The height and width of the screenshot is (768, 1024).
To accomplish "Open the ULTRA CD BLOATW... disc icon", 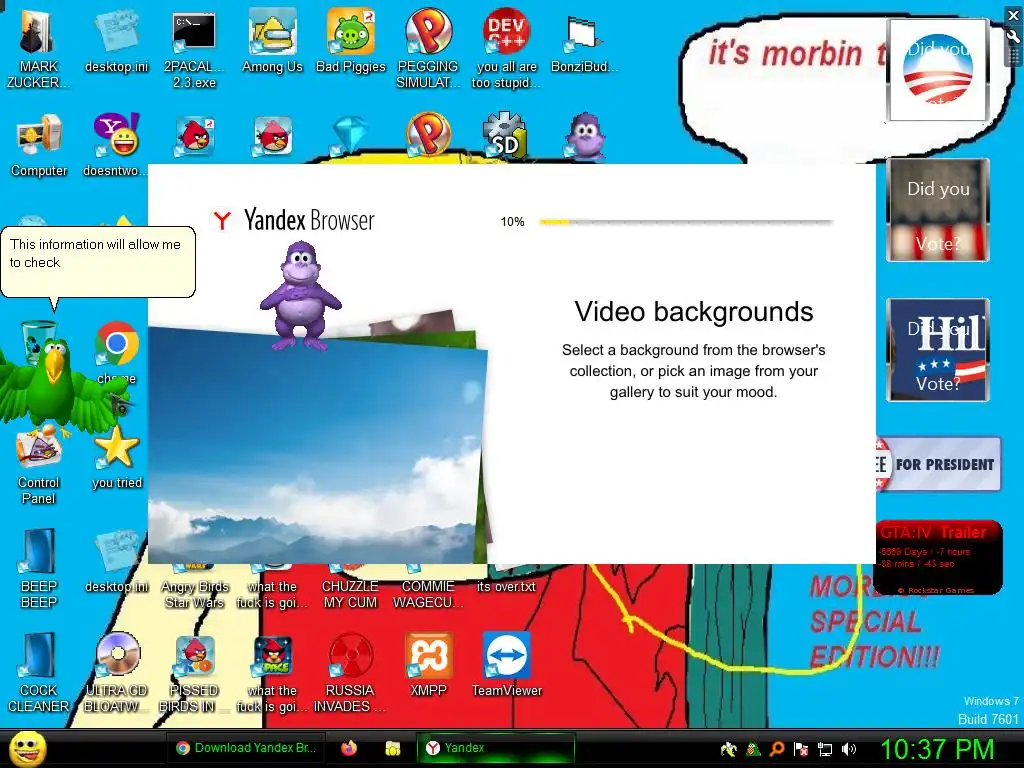I will click(116, 673).
